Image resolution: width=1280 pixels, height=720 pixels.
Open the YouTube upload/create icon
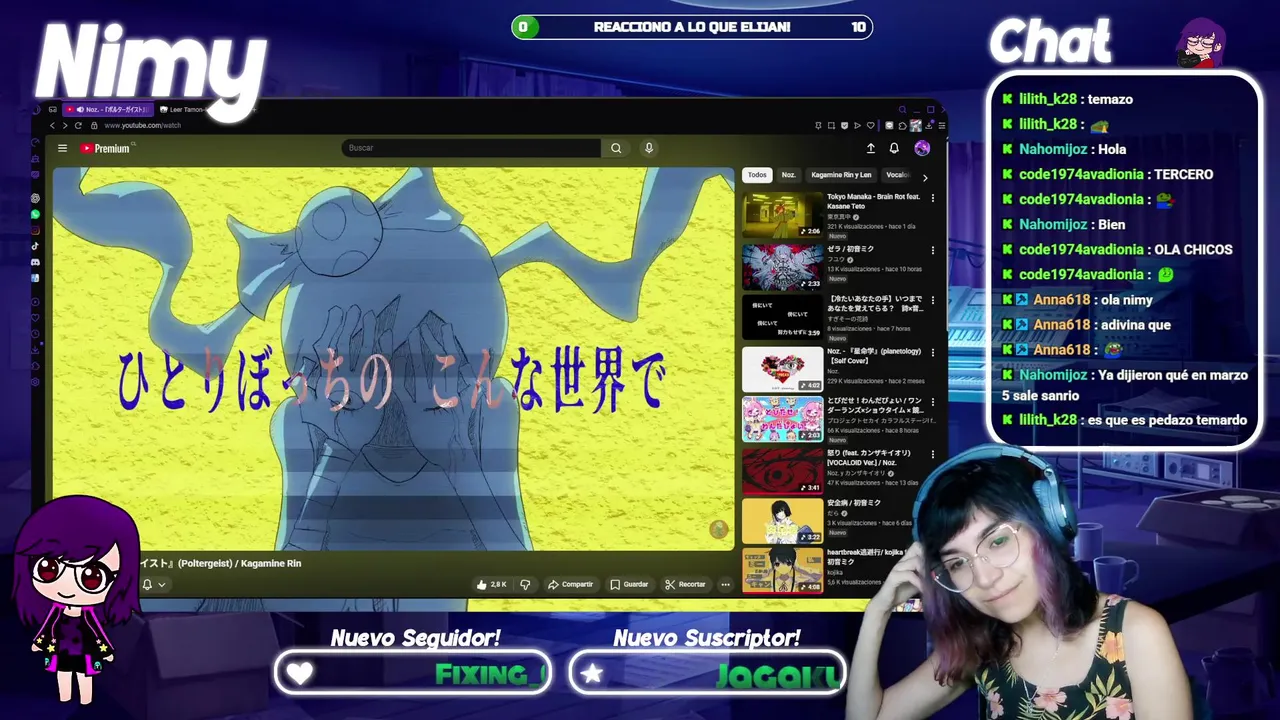pos(870,148)
